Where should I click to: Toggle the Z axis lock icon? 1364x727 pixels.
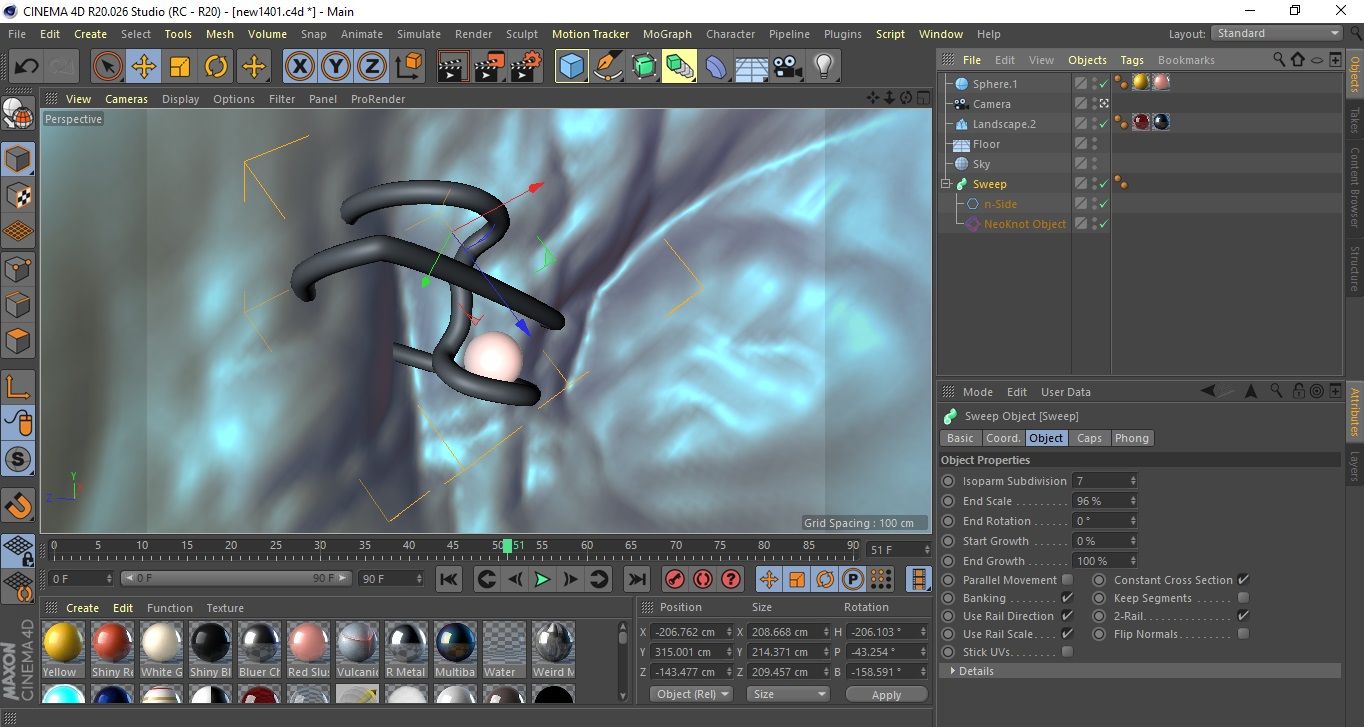[x=372, y=67]
